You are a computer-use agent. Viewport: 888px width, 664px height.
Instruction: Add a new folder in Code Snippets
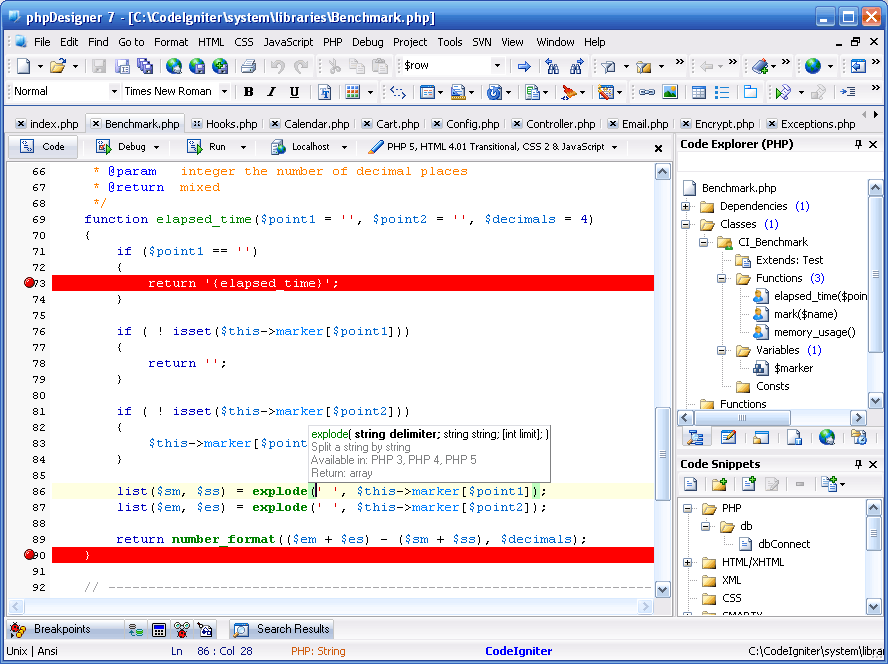[x=720, y=484]
